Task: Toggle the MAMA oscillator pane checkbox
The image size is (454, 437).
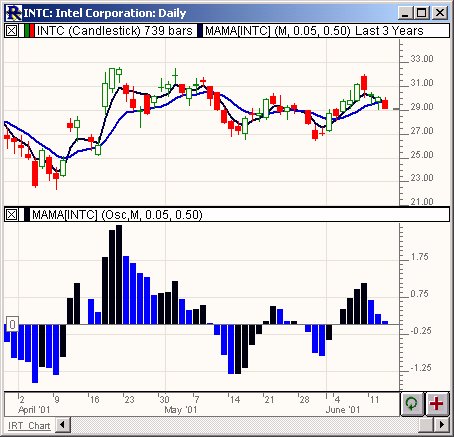Action: coord(12,215)
